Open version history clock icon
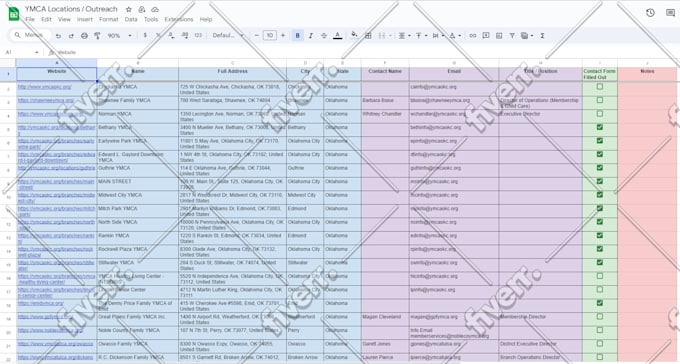The image size is (680, 364). [x=650, y=13]
